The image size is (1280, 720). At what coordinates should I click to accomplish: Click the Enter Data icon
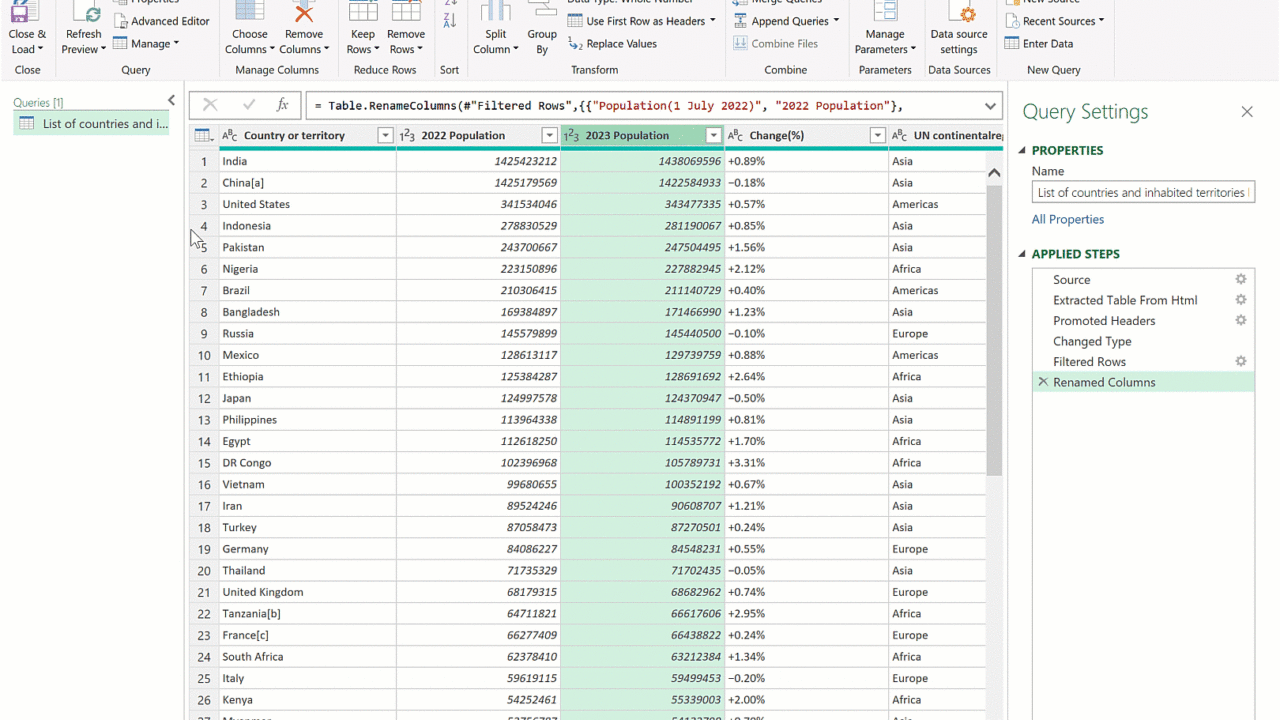tap(1012, 44)
